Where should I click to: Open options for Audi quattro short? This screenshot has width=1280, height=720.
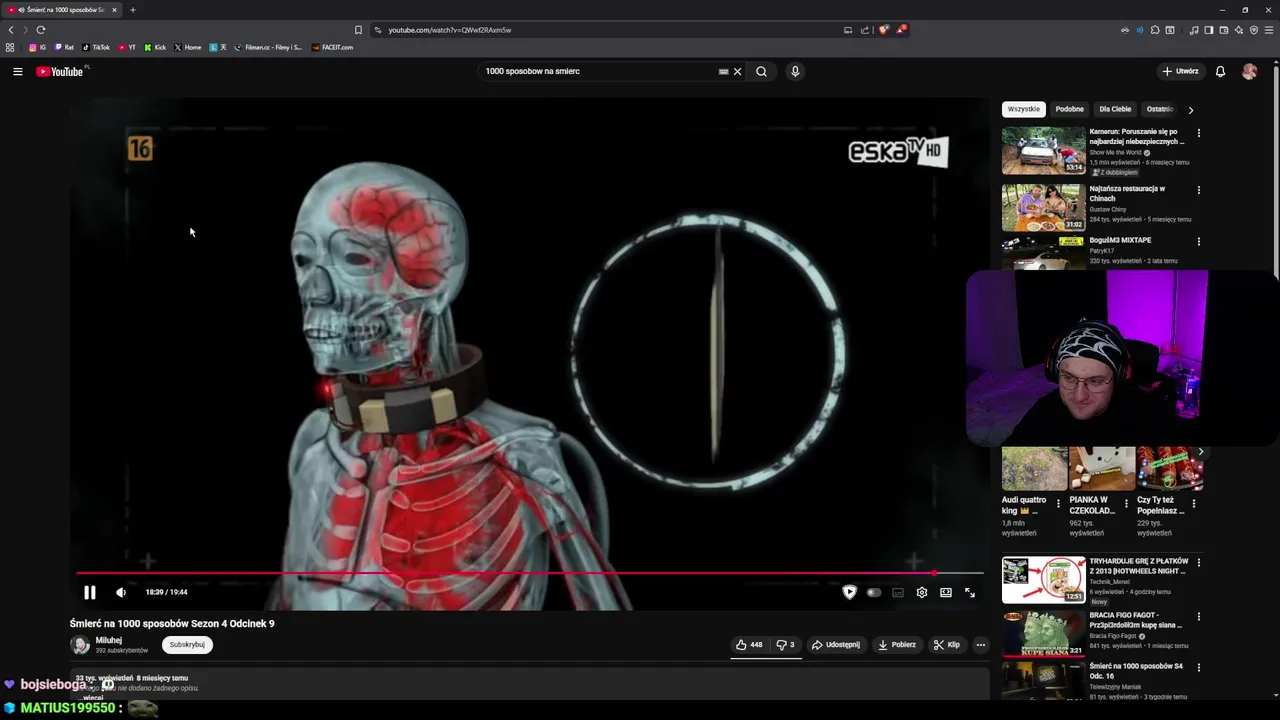click(x=1058, y=504)
